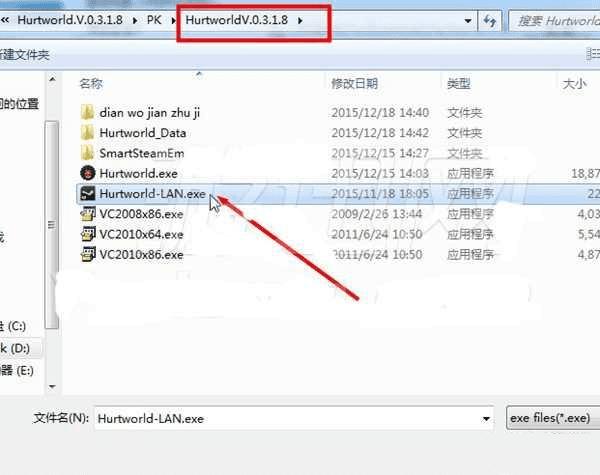600x475 pixels.
Task: Select the VC2008x86.exe installer icon
Action: (88, 214)
